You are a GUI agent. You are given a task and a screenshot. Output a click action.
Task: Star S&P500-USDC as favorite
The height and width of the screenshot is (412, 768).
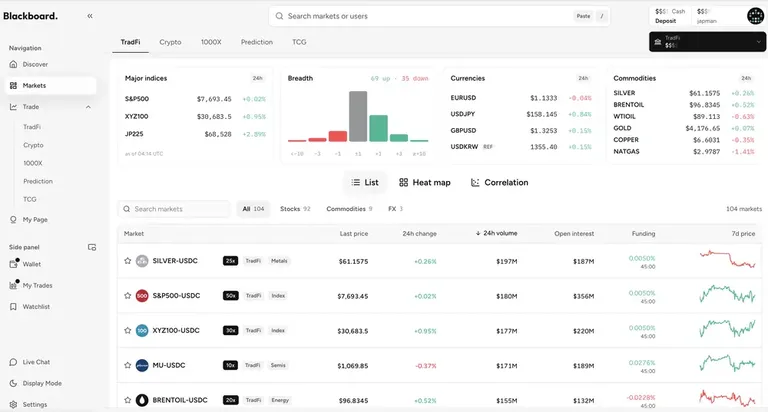[128, 296]
